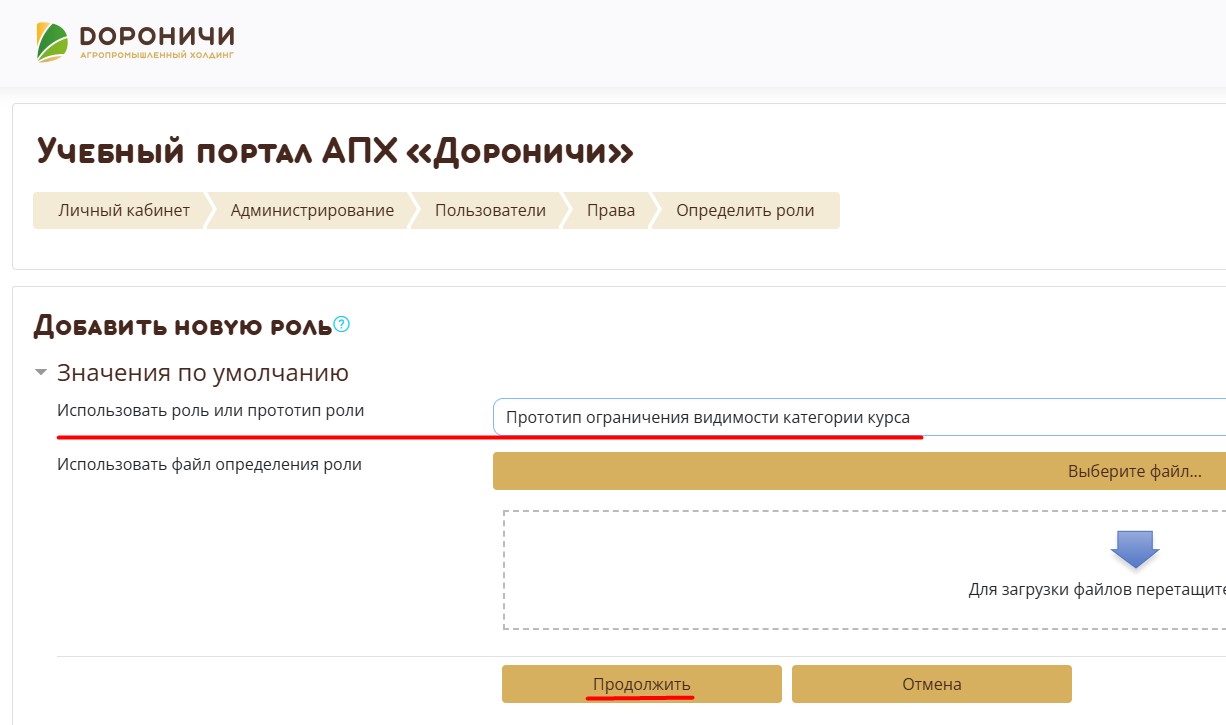Open help icon beside Добавить новую роль

342,324
